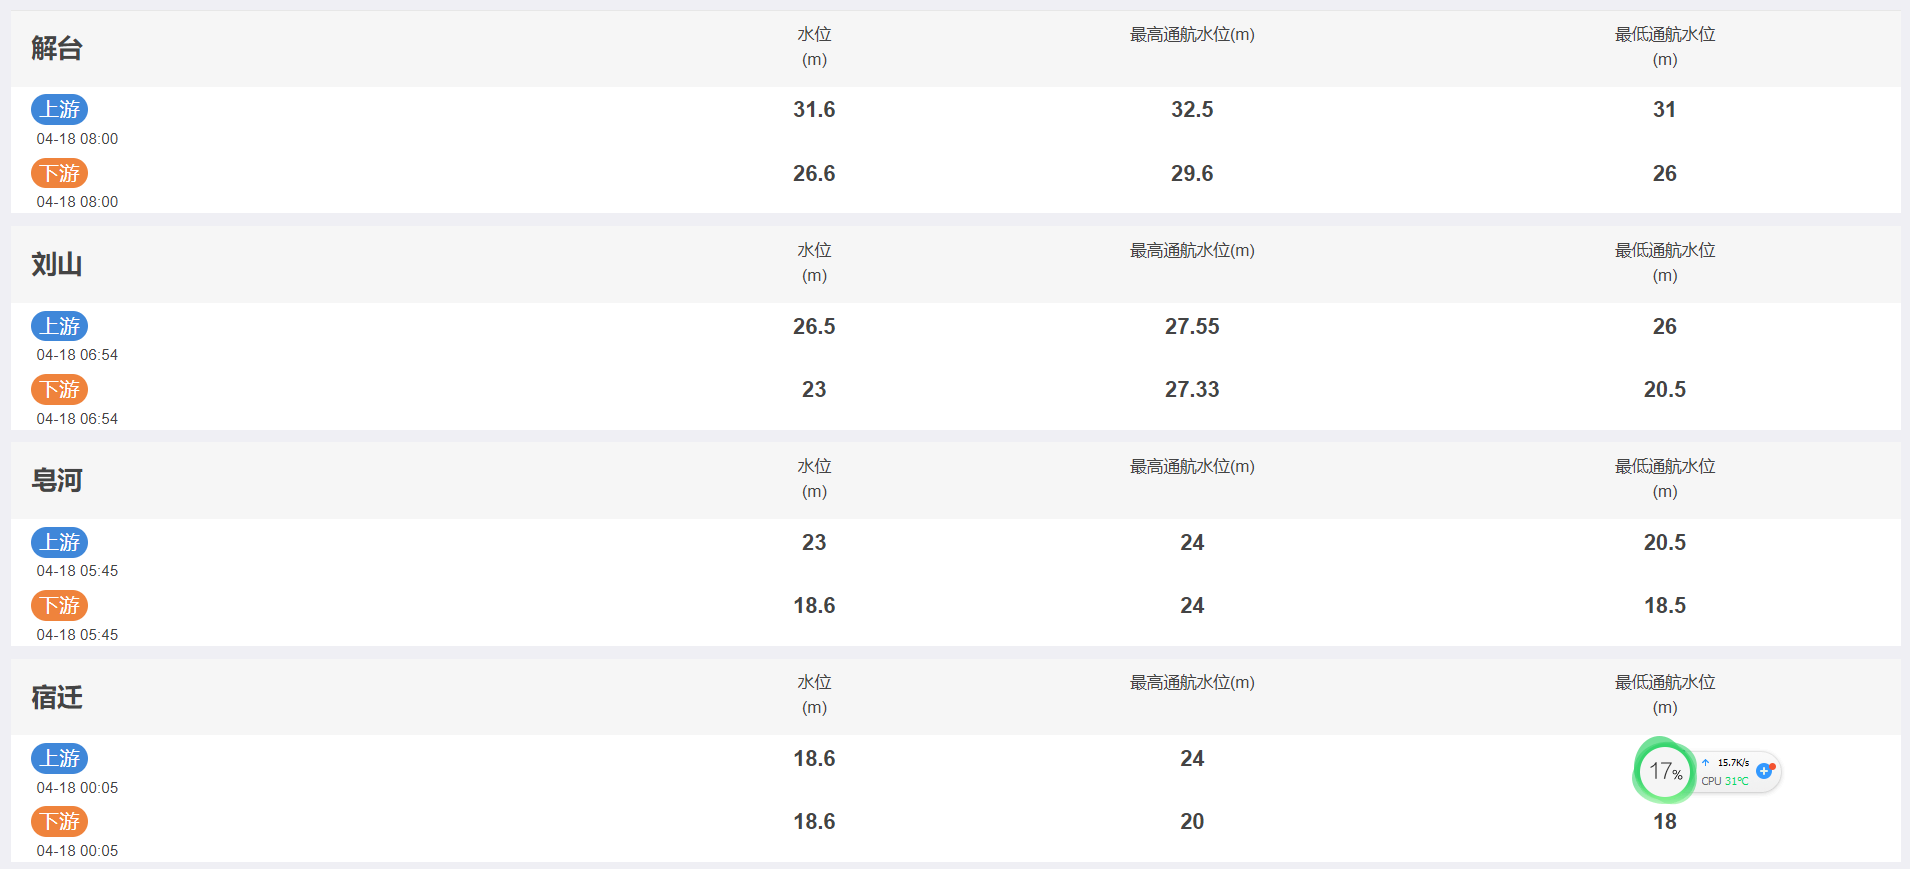Select the 刘山 station heading

pos(57,264)
